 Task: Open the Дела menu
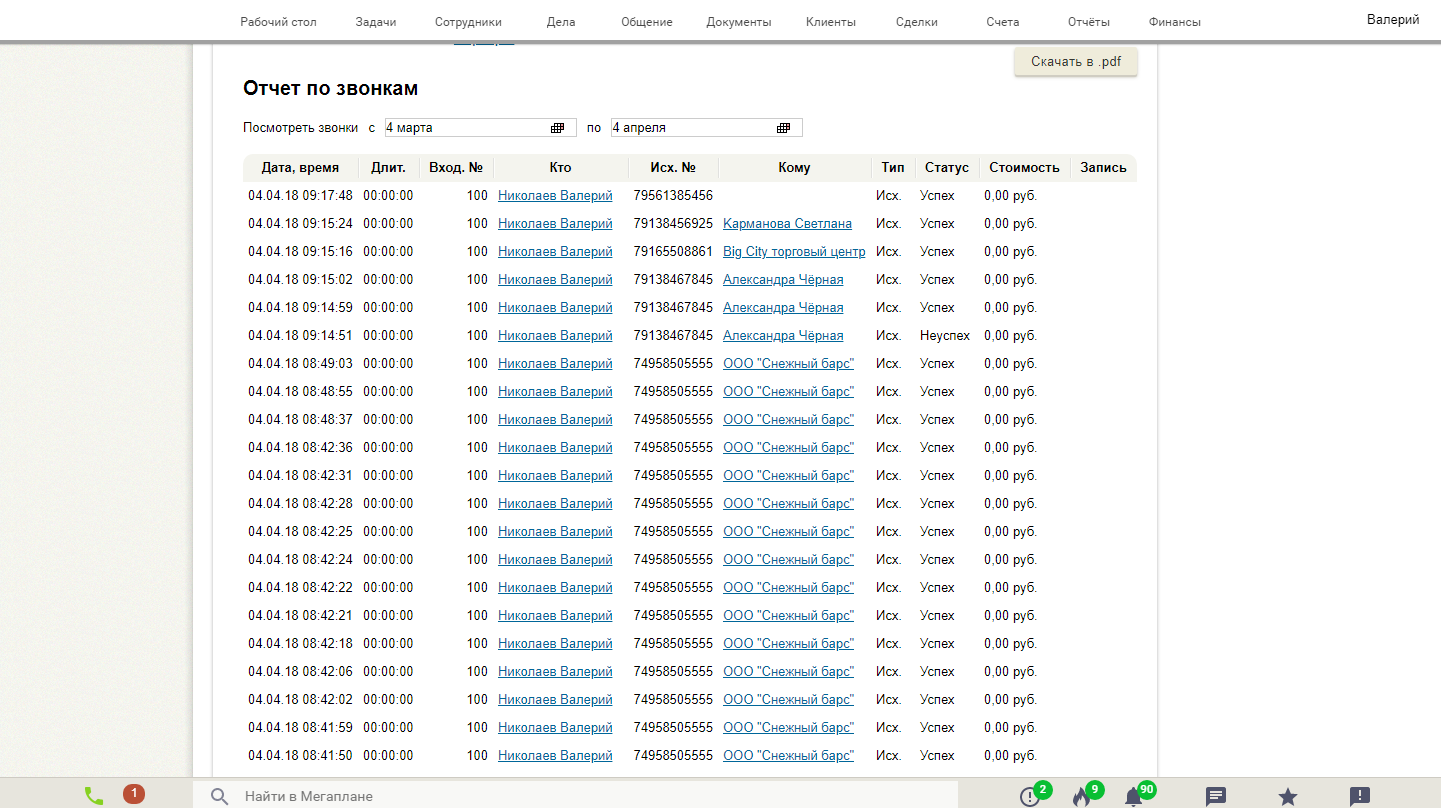(x=561, y=22)
